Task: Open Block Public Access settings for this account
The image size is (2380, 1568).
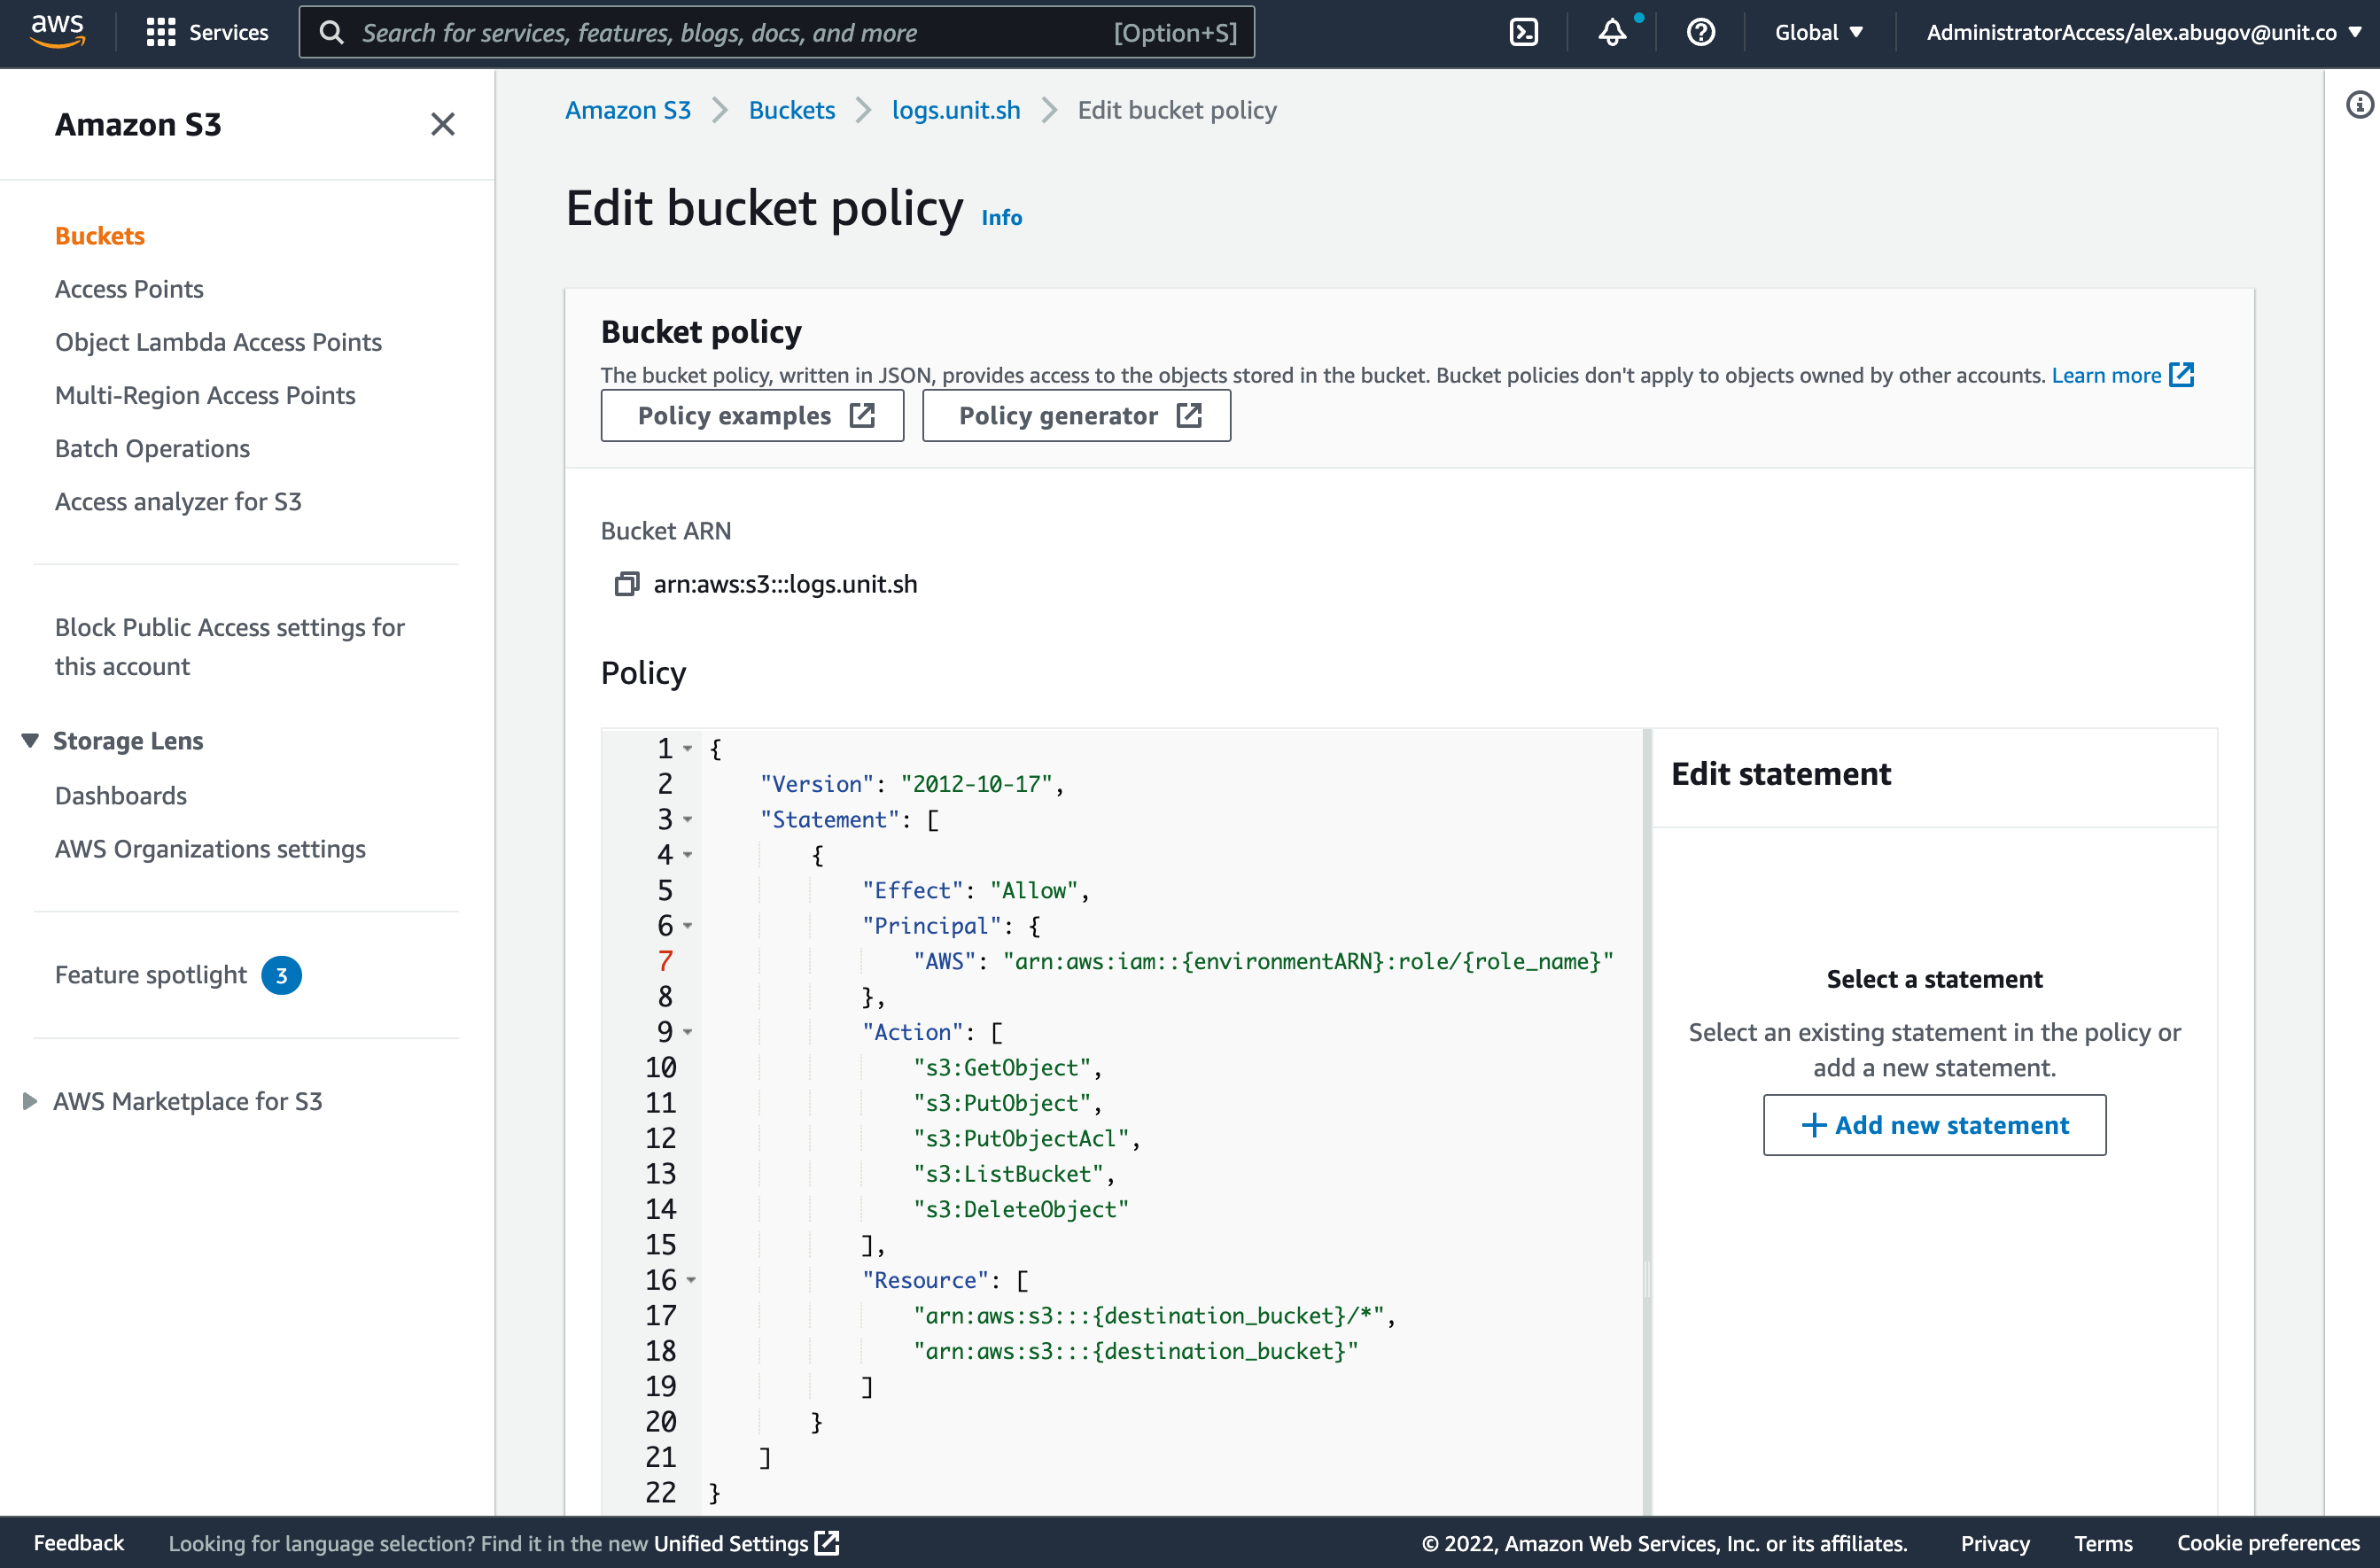Action: pyautogui.click(x=230, y=646)
